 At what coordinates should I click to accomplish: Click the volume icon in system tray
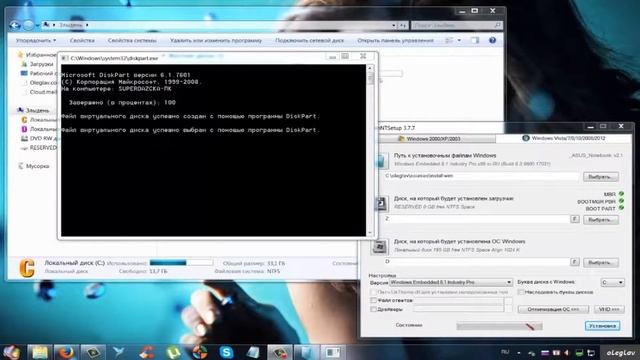[x=567, y=352]
